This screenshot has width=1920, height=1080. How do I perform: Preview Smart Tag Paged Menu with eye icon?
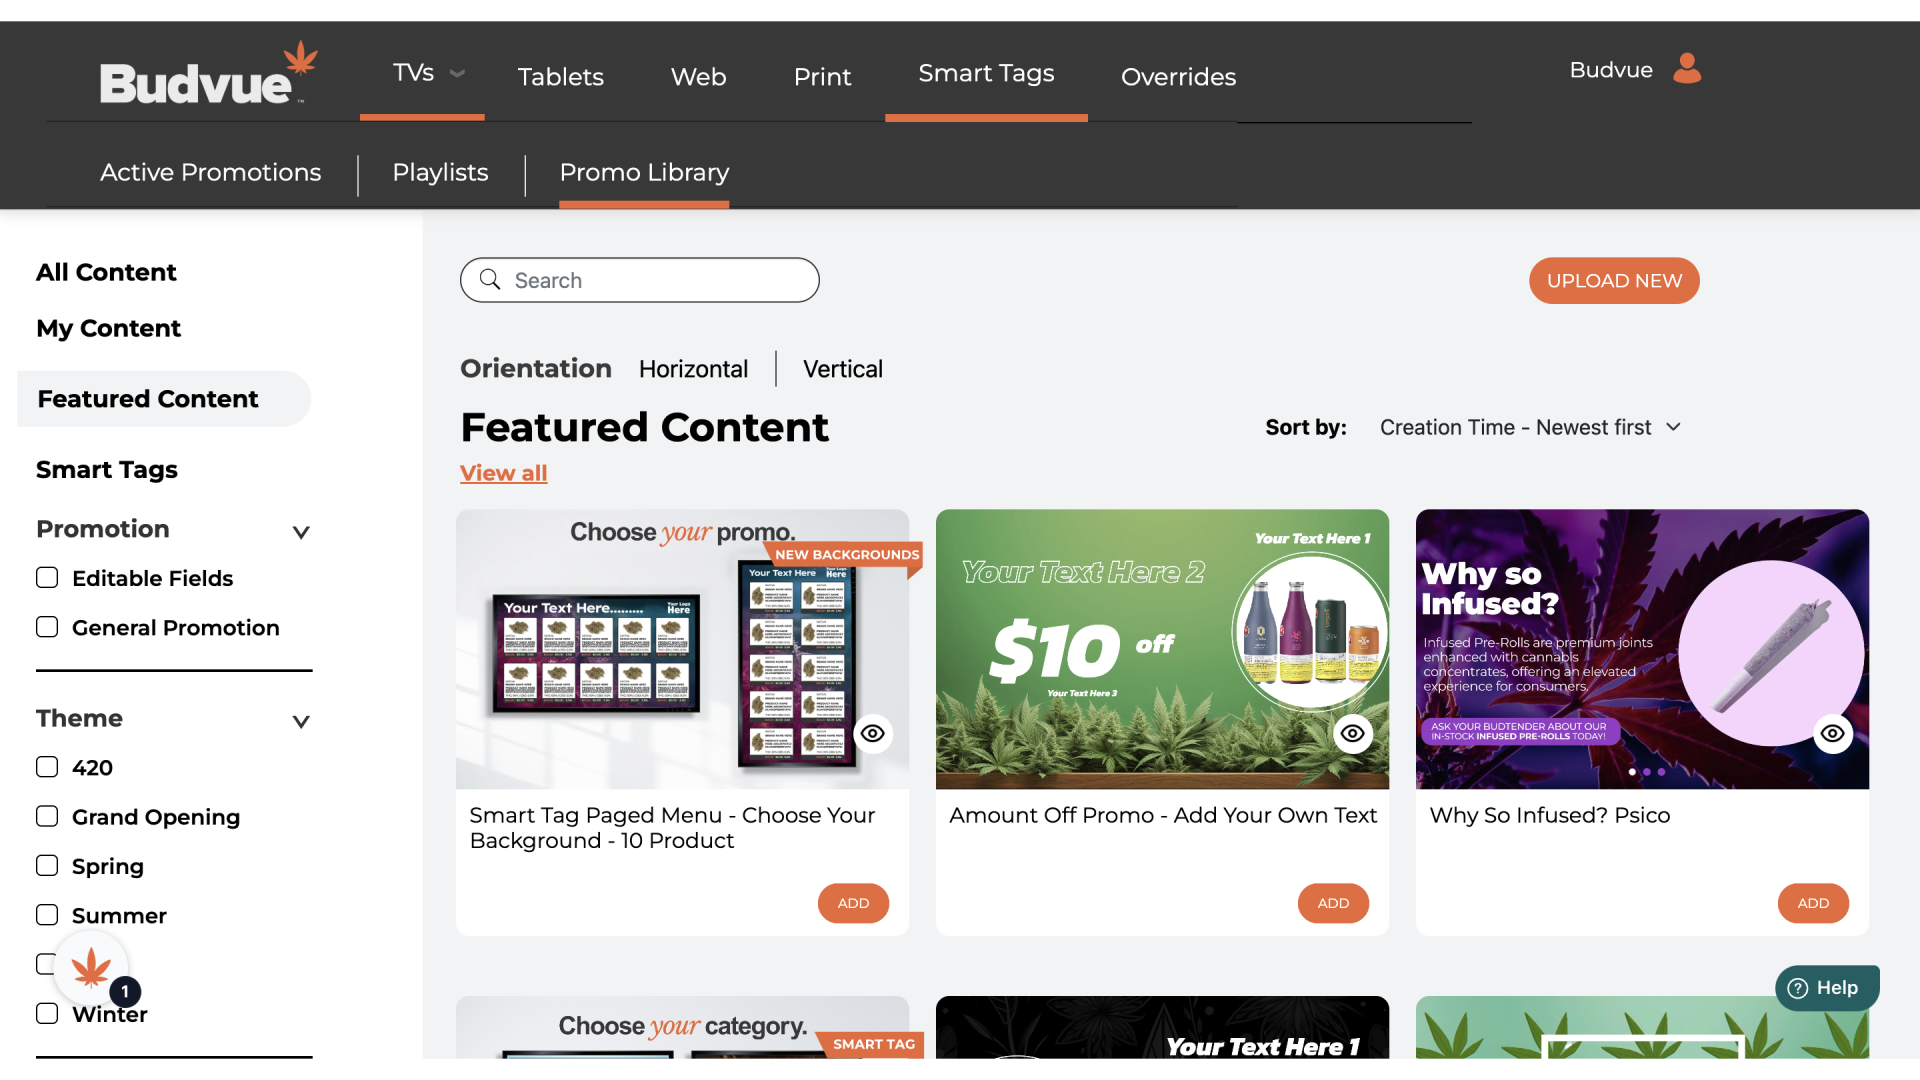[x=873, y=734]
